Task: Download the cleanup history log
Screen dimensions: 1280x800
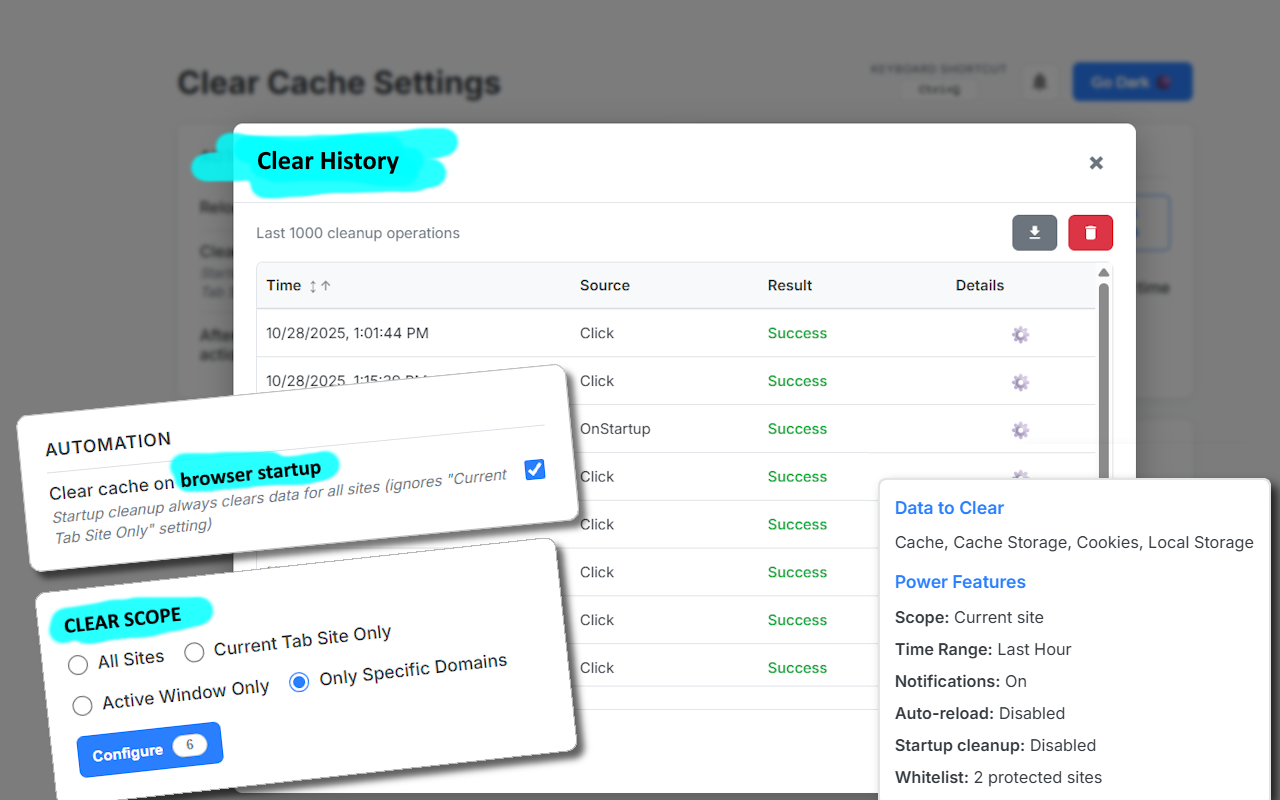Action: (x=1034, y=233)
